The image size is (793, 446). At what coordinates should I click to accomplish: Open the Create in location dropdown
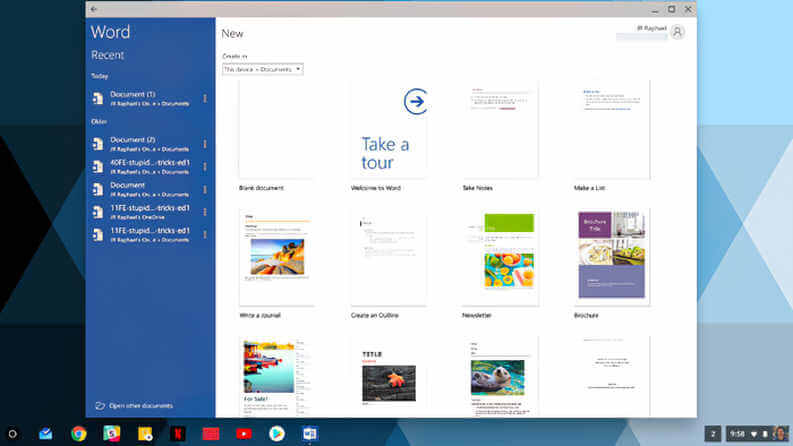[x=262, y=69]
